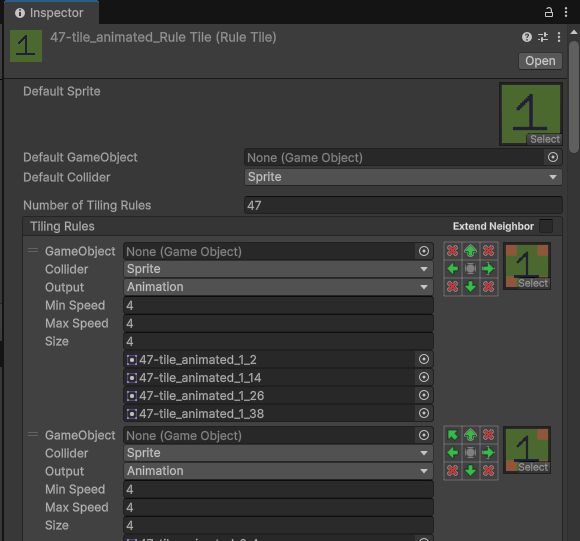
Task: Select a new Default Sprite
Action: tap(544, 139)
